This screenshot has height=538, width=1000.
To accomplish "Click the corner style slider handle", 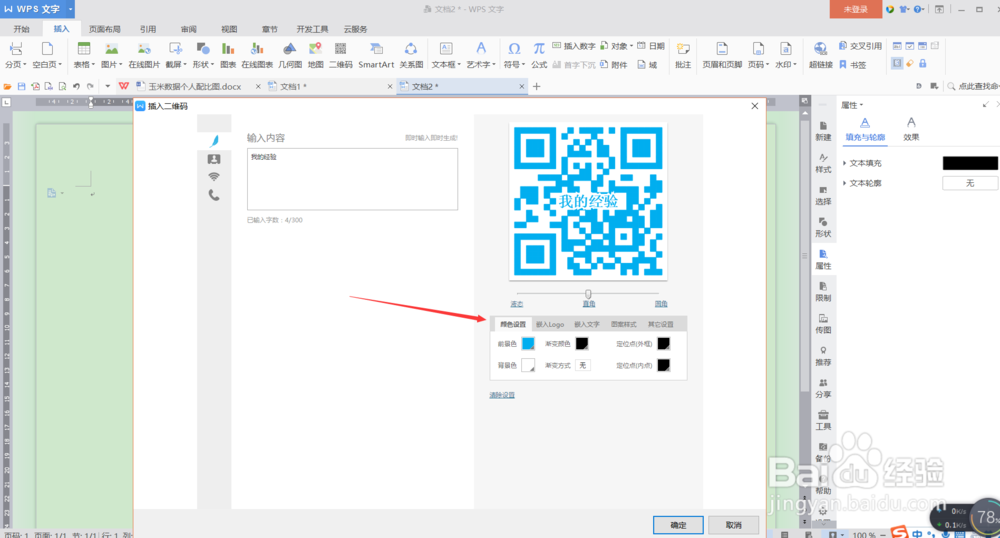I will pyautogui.click(x=588, y=294).
